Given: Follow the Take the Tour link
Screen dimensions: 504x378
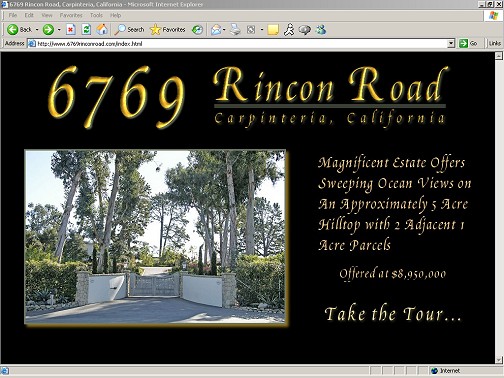Looking at the screenshot, I should [x=393, y=314].
